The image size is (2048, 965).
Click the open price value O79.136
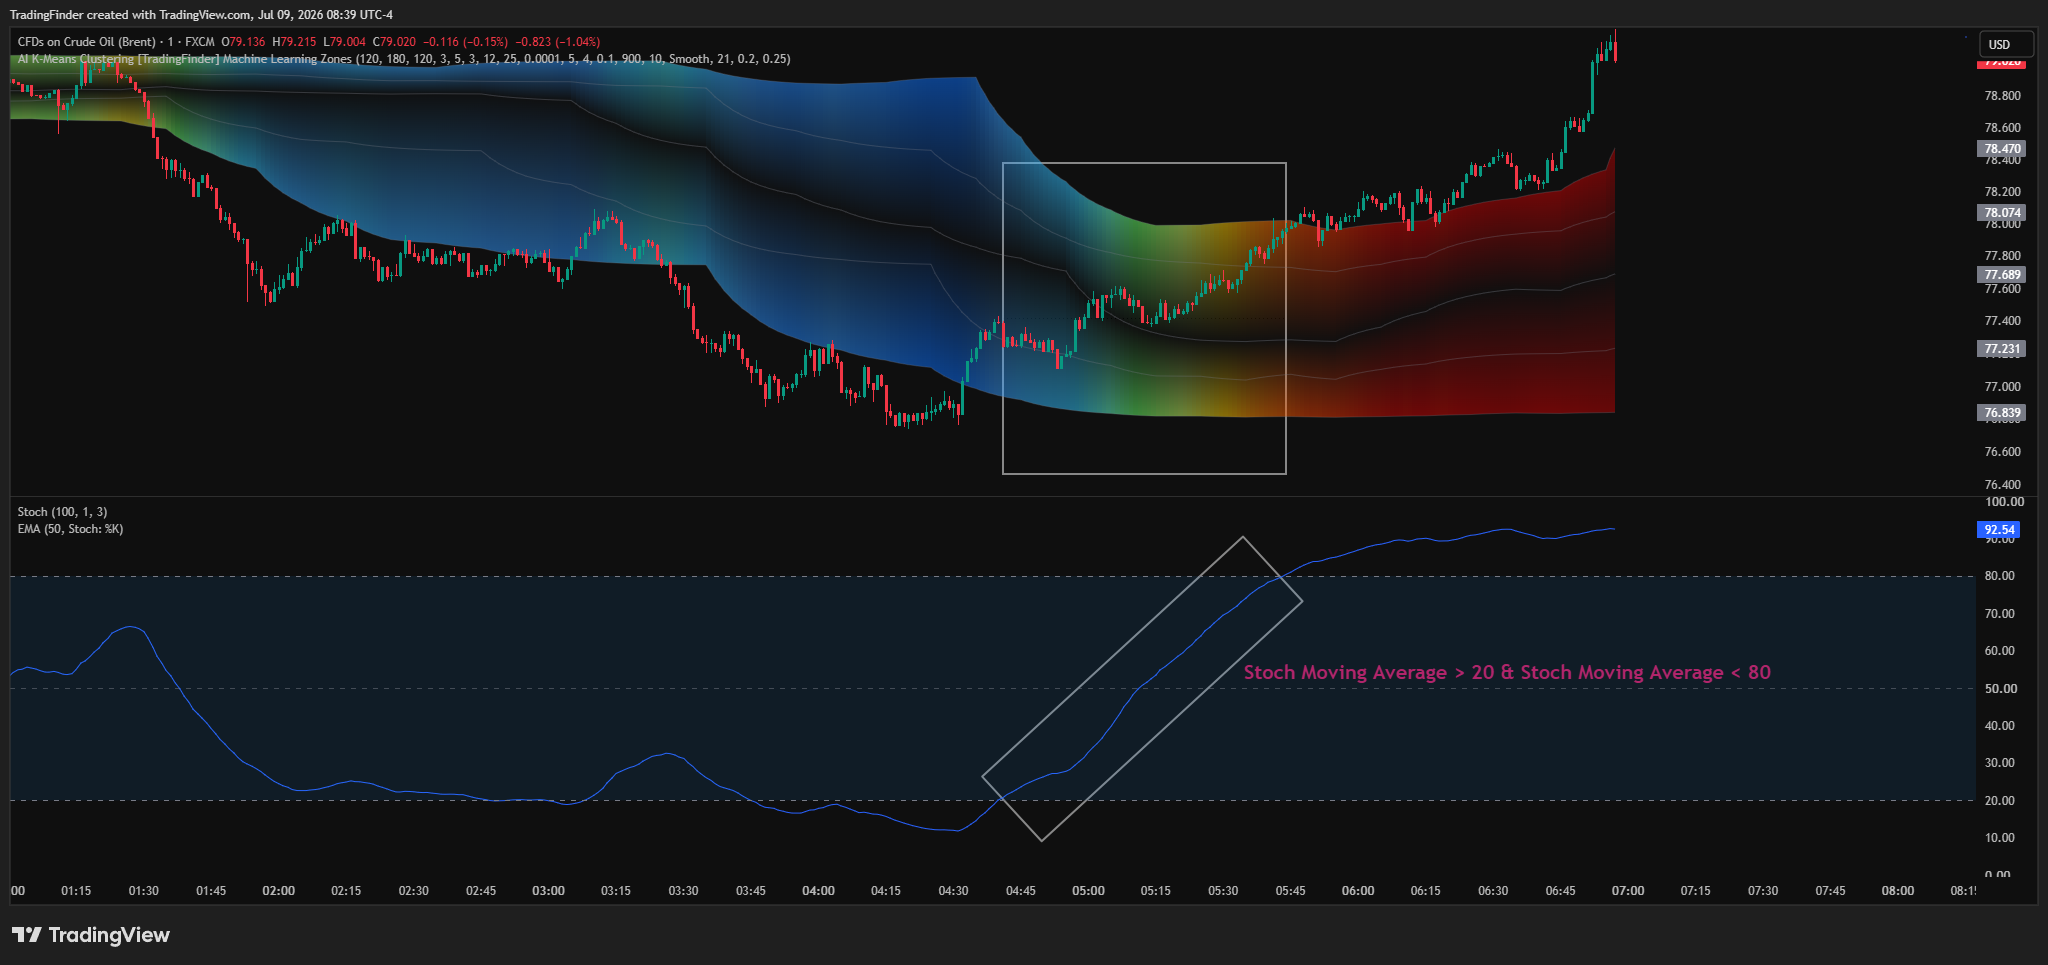click(x=243, y=42)
